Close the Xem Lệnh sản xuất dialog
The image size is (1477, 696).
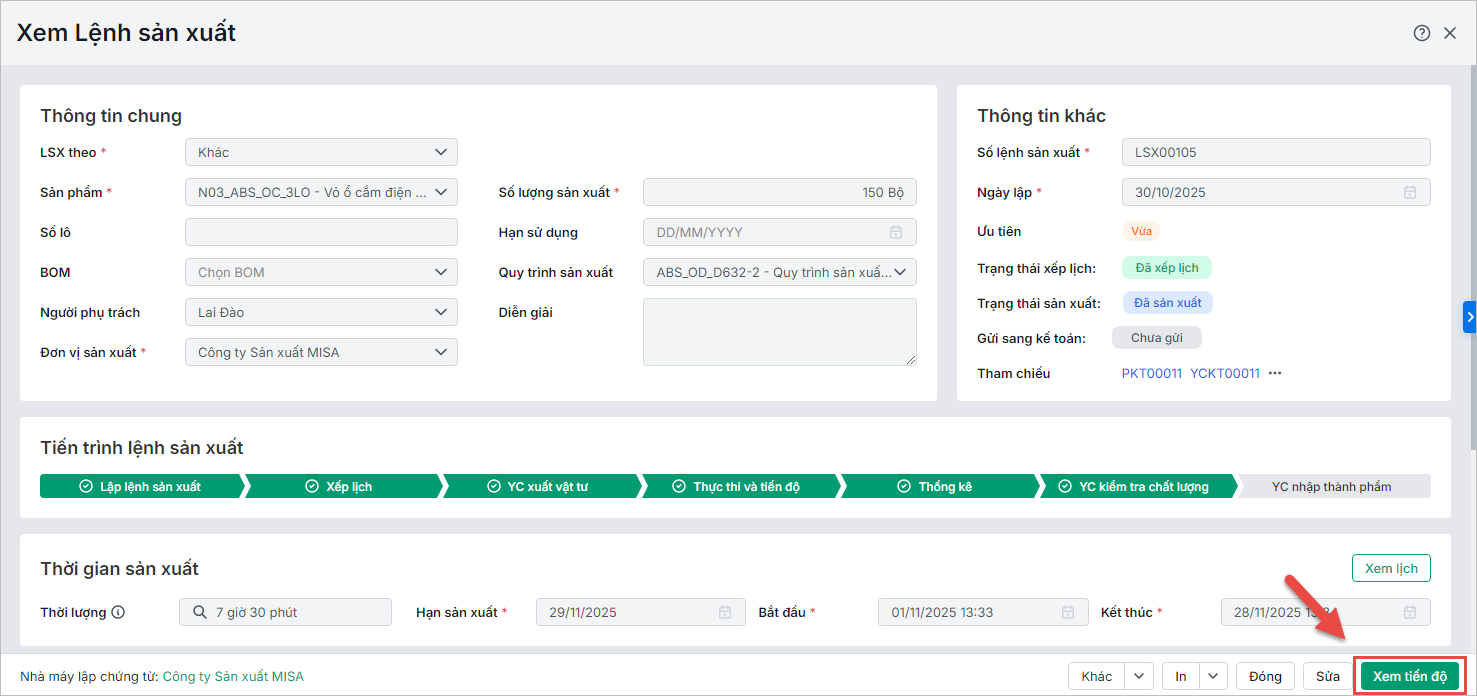1450,33
